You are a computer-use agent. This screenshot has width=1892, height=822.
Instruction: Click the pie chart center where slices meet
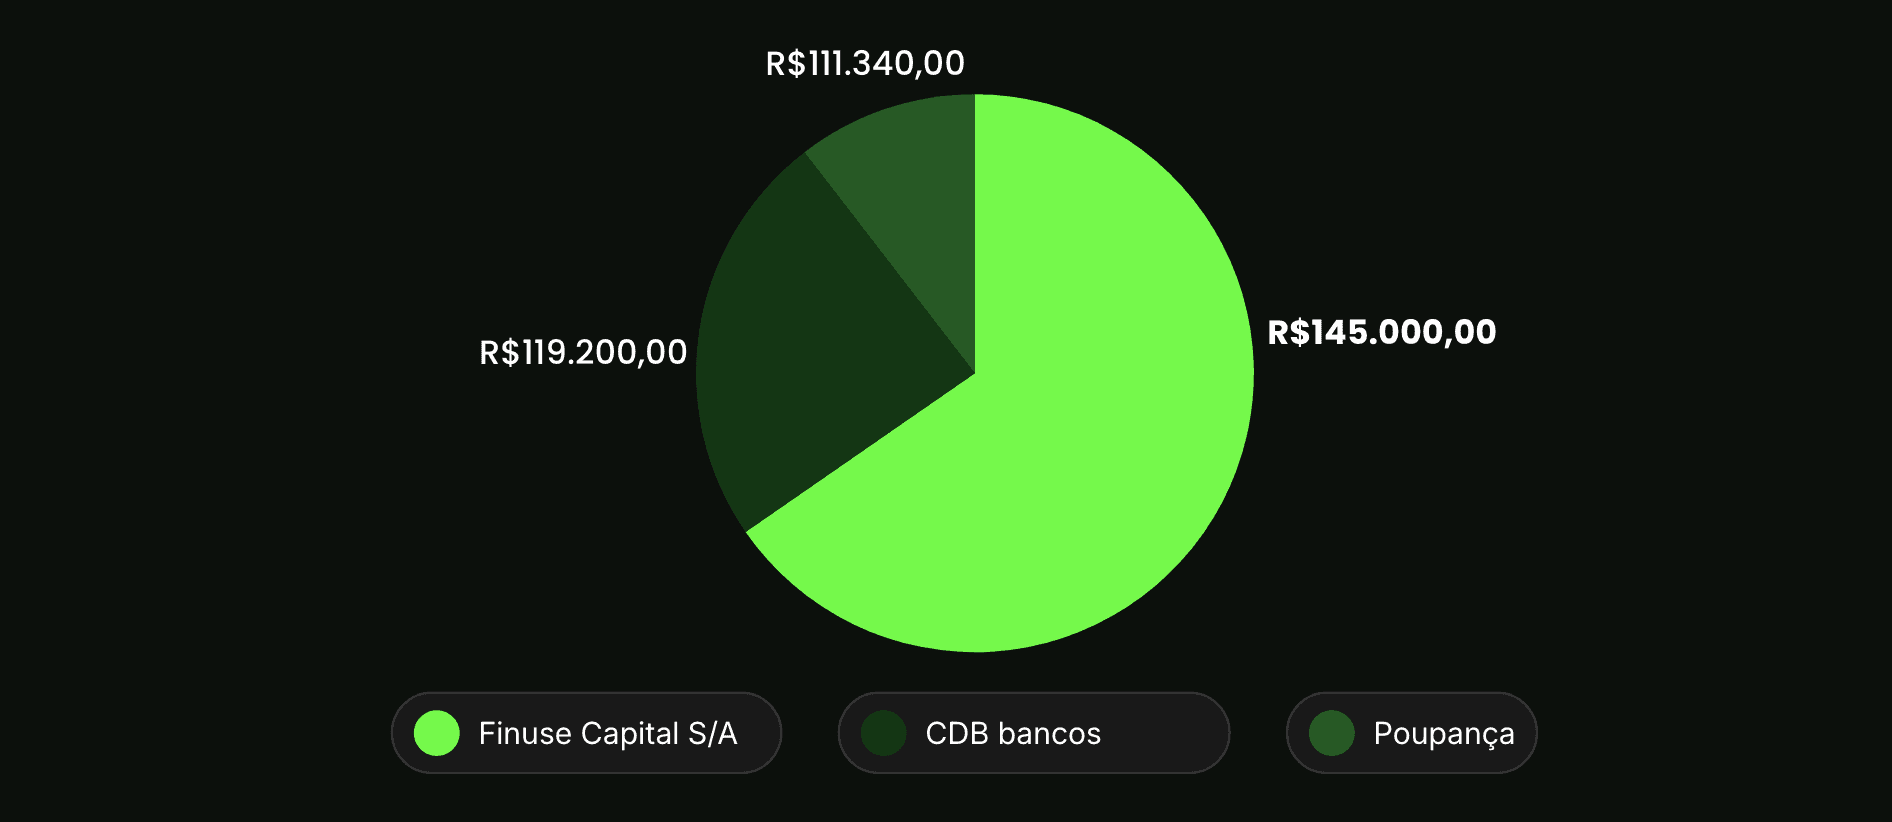point(975,374)
